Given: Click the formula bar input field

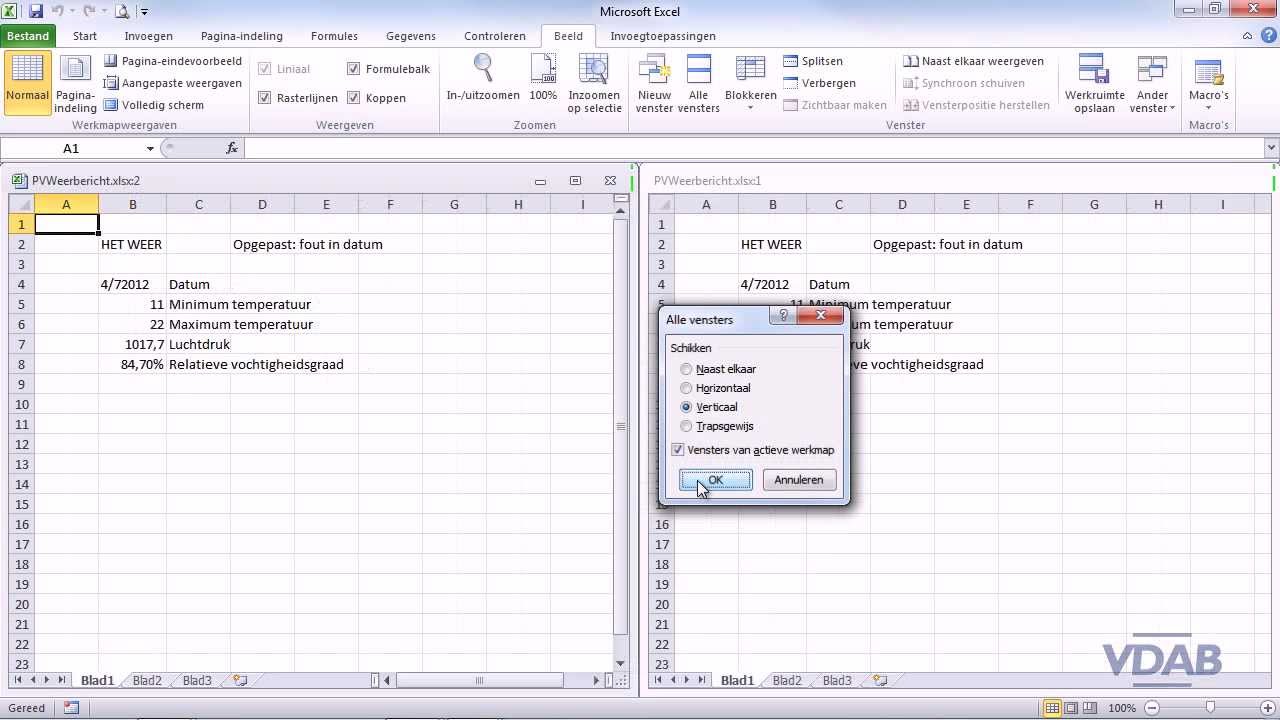Looking at the screenshot, I should 755,148.
